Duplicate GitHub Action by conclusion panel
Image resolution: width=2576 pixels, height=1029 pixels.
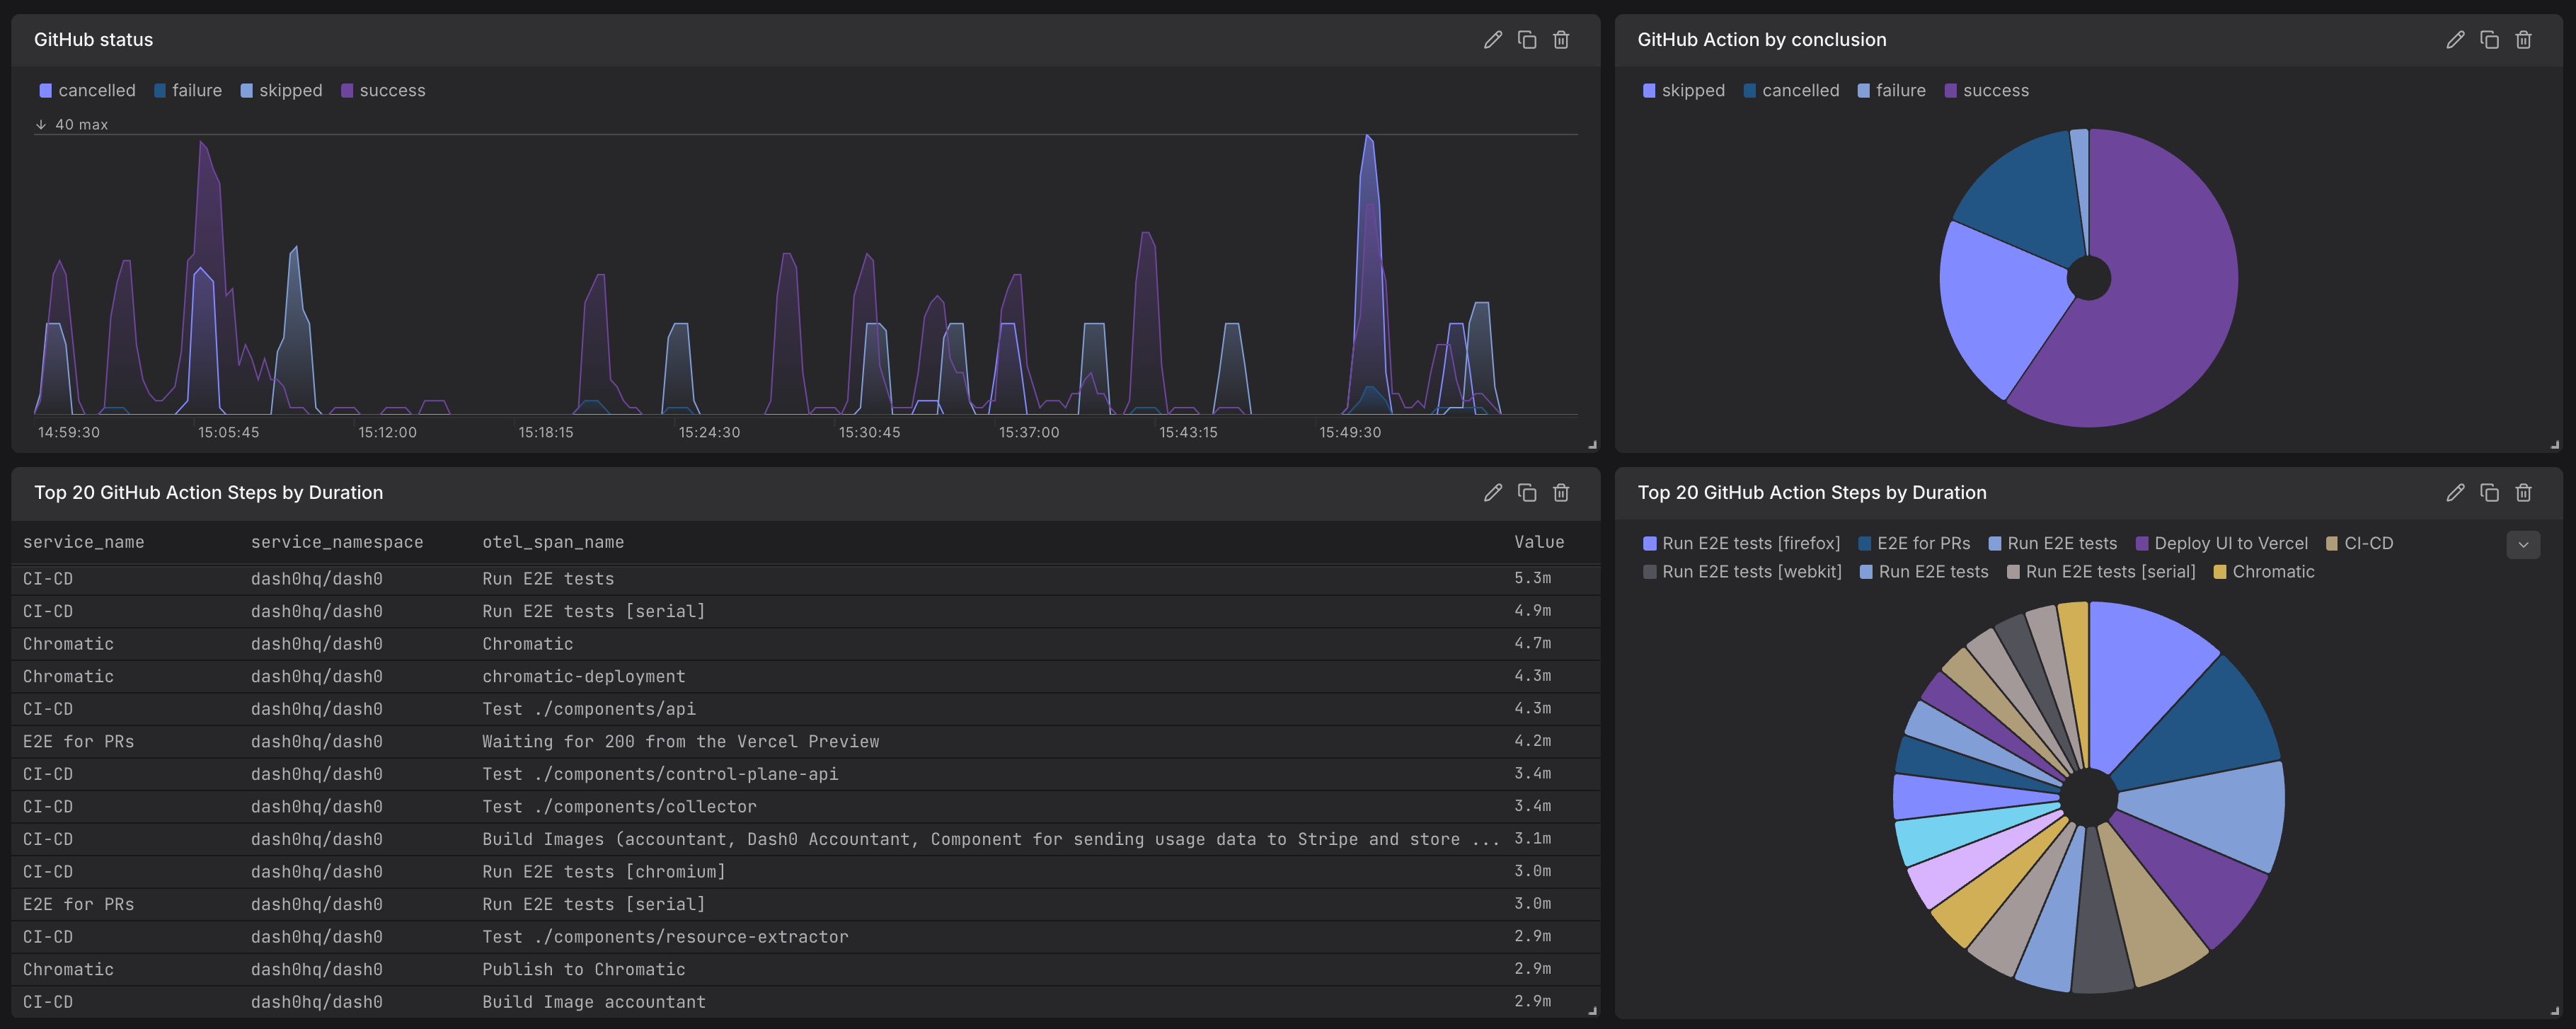click(2490, 40)
